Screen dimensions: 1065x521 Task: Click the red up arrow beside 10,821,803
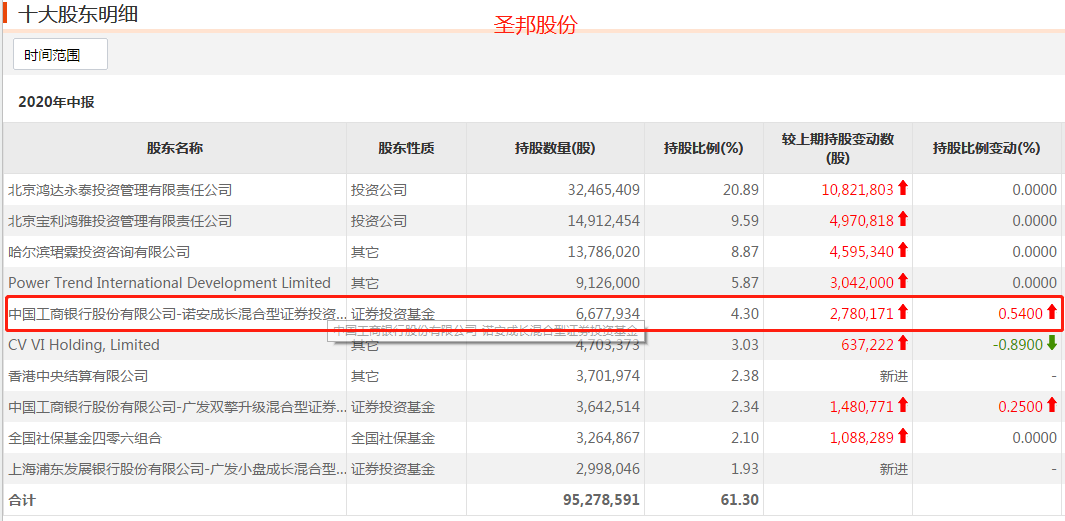pos(903,188)
